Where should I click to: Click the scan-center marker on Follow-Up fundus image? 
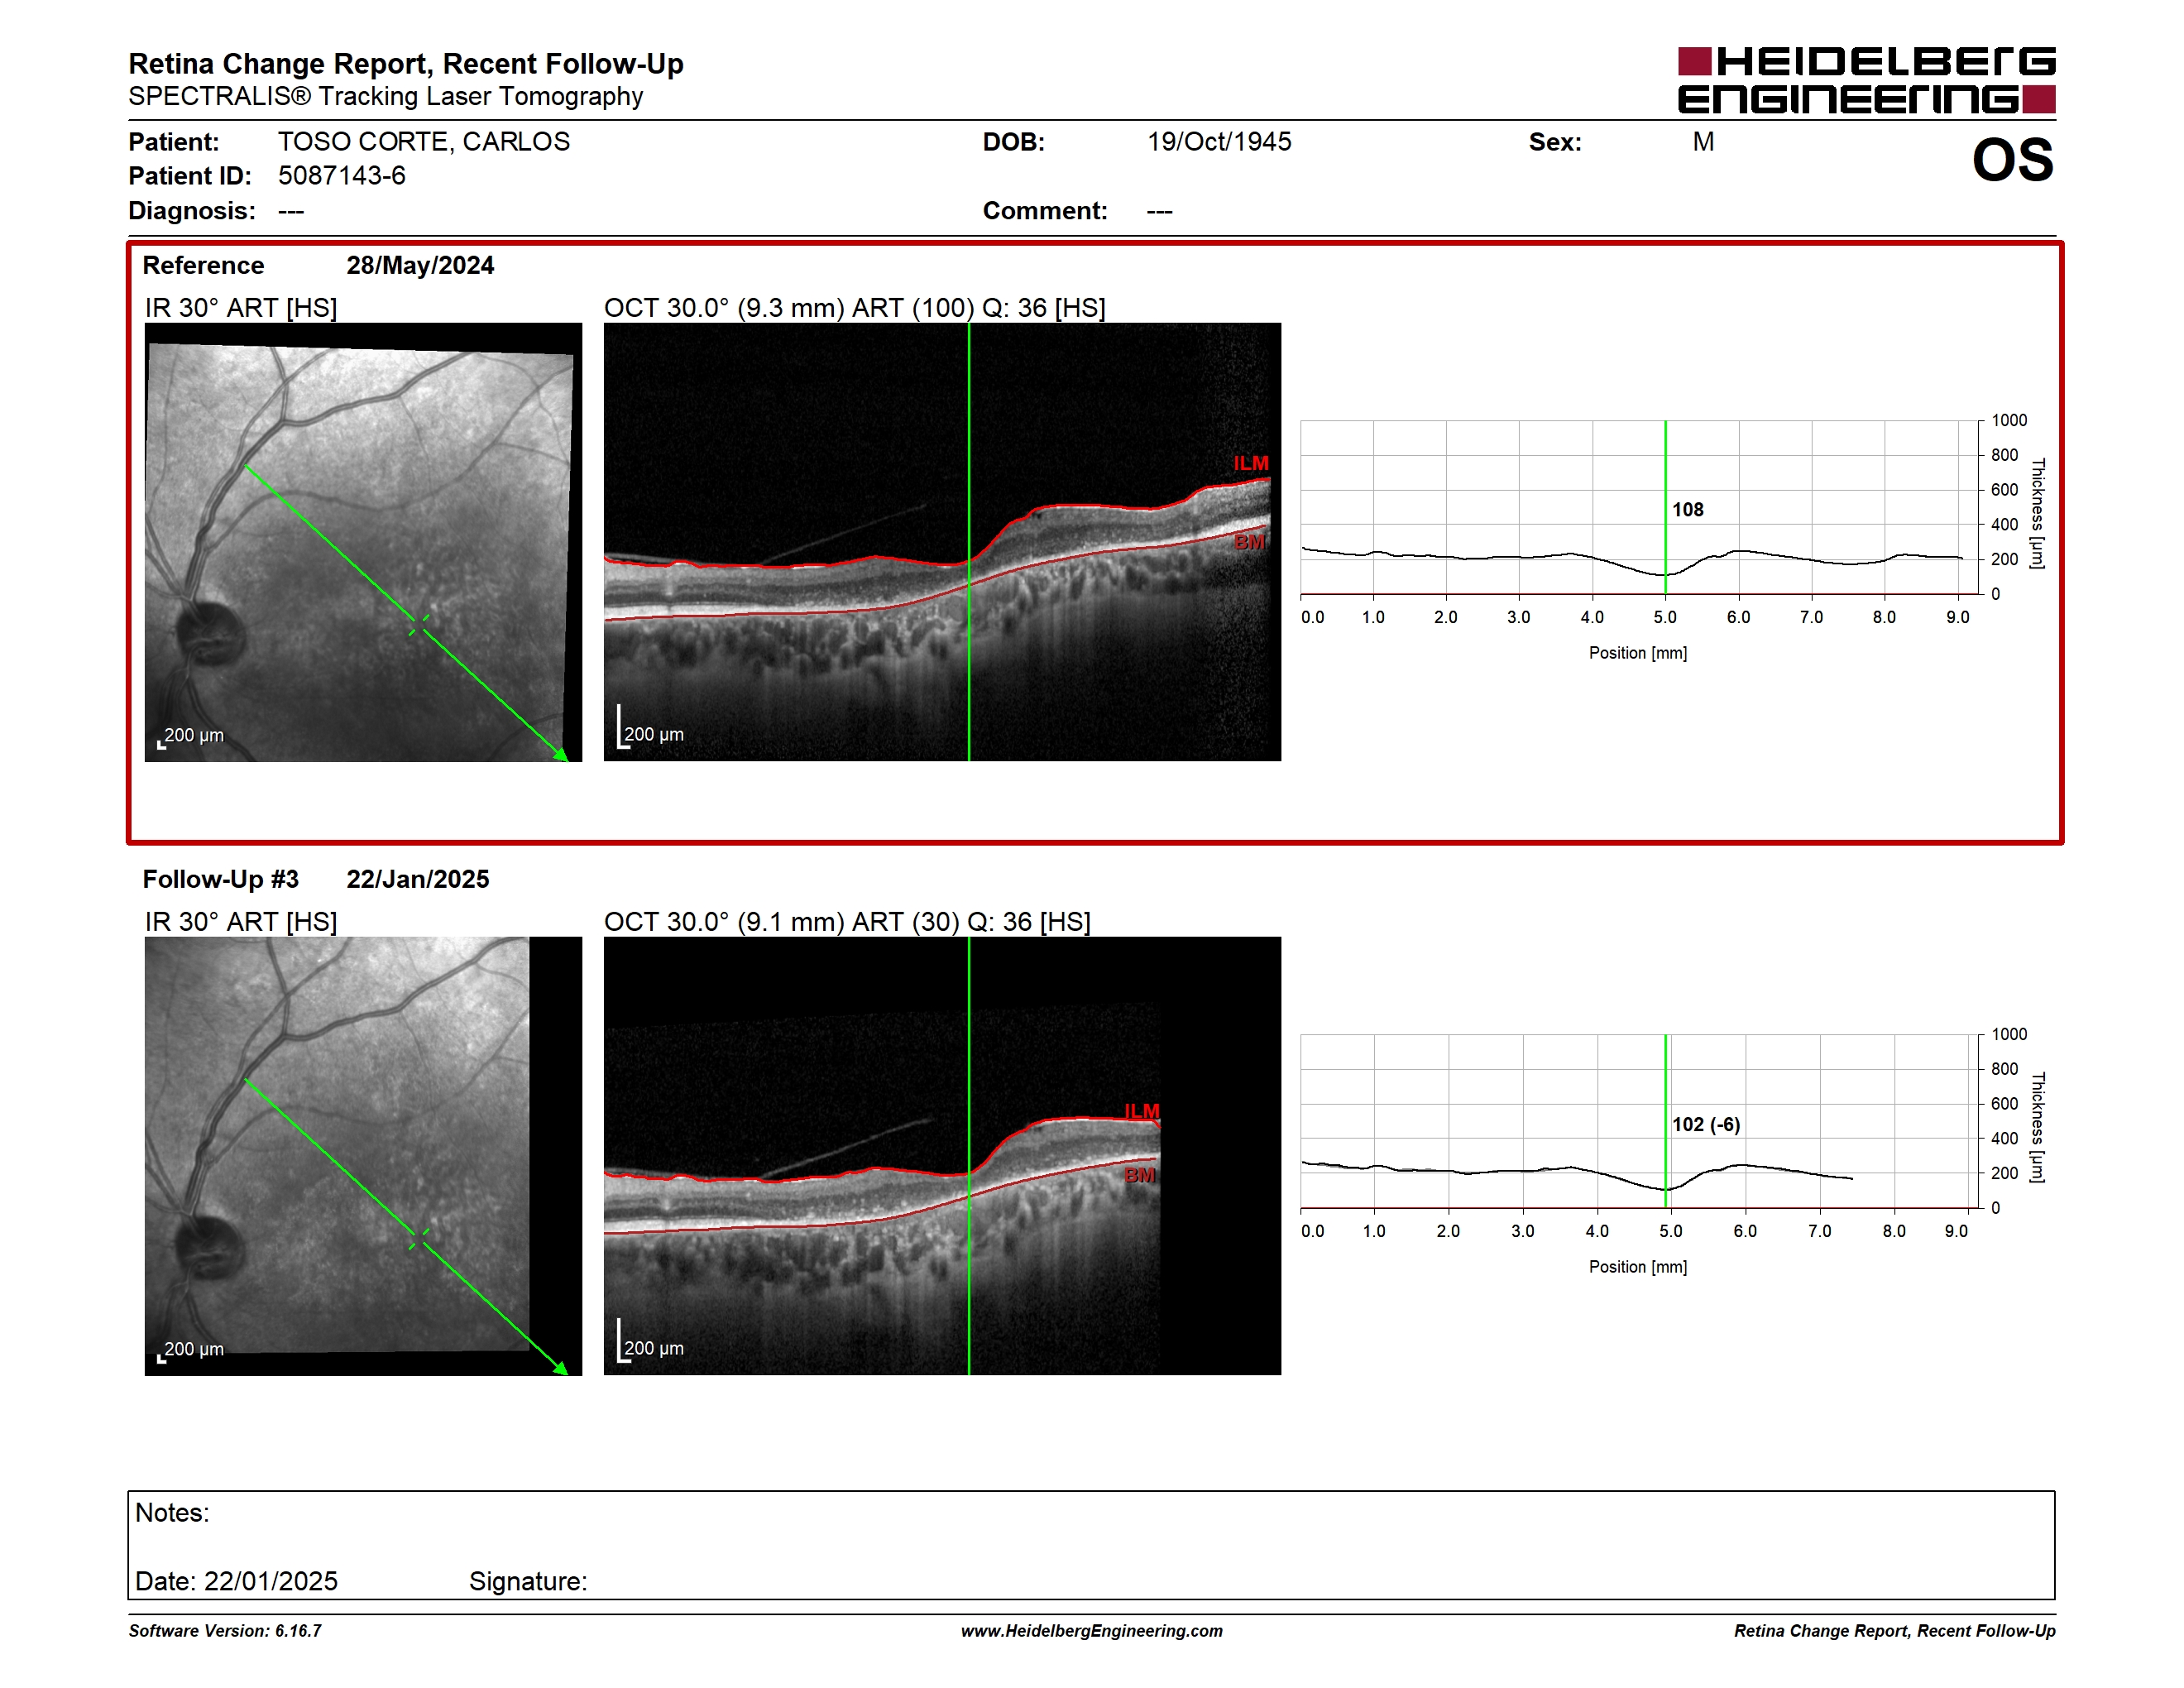pos(419,1239)
